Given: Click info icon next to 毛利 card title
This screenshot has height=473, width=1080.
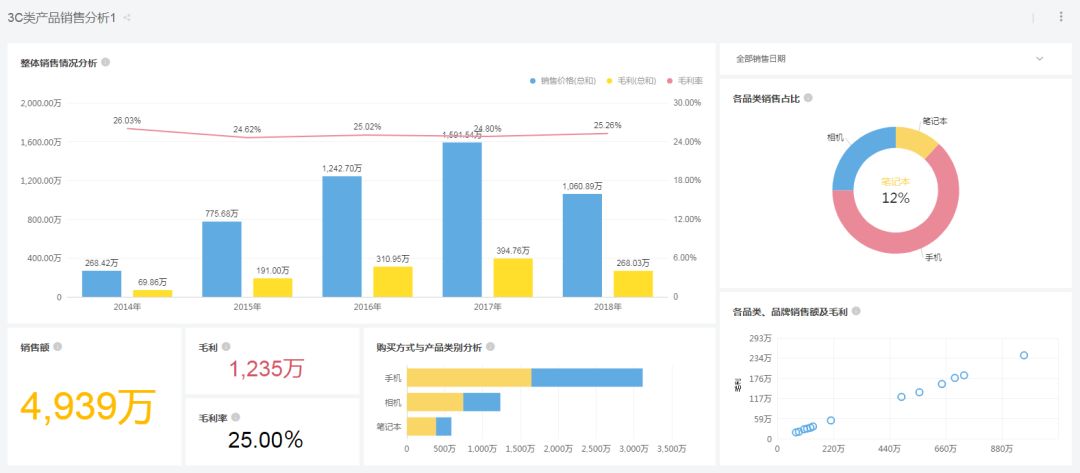Looking at the screenshot, I should point(226,347).
